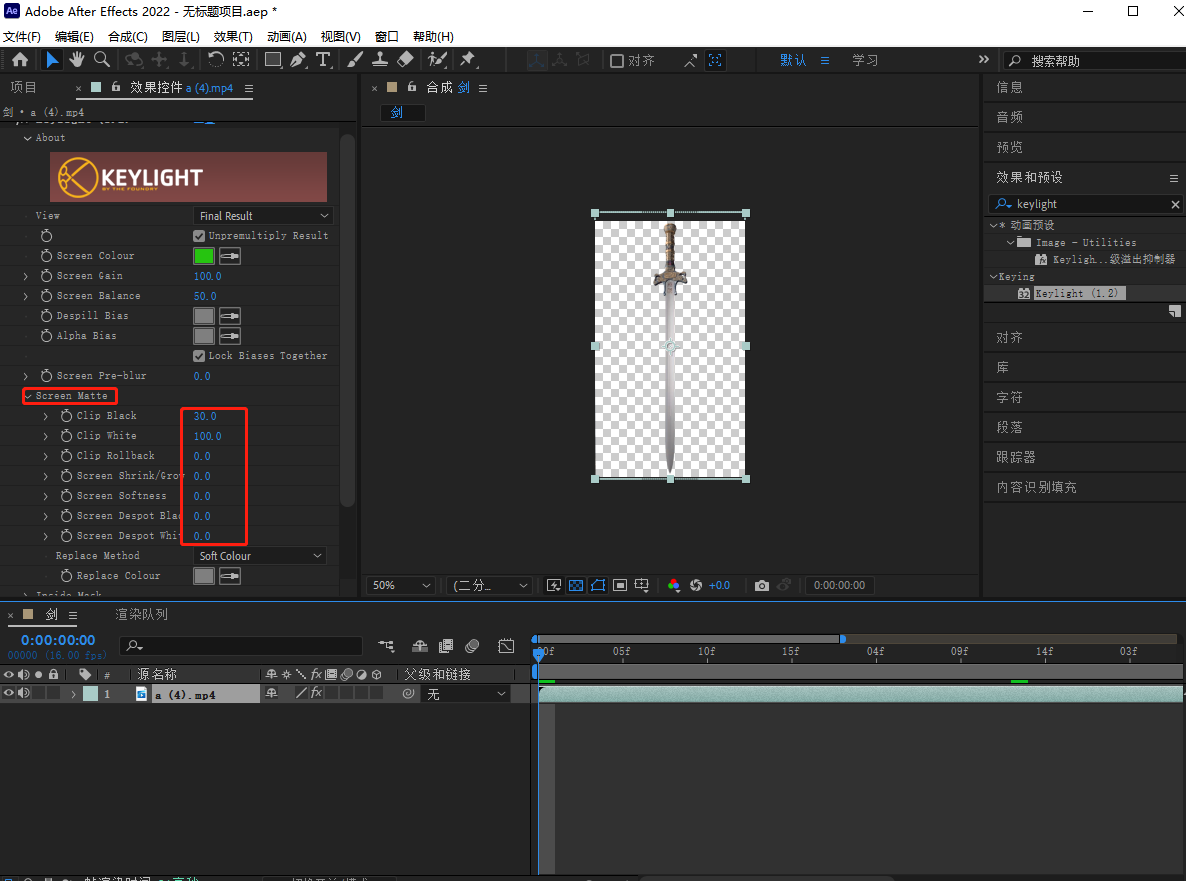Viewport: 1186px width, 881px height.
Task: Show channel and color management settings
Action: click(x=673, y=585)
